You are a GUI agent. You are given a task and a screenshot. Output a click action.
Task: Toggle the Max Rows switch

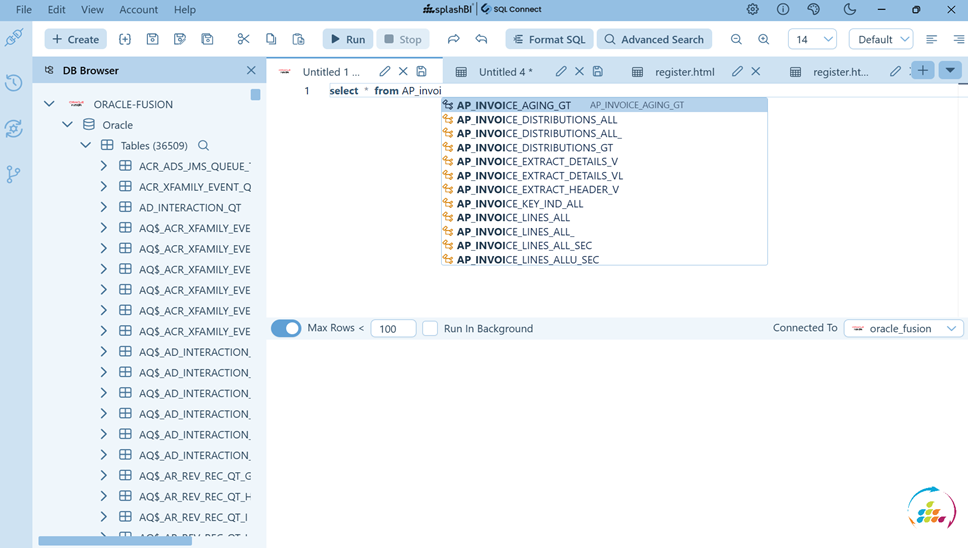point(286,328)
